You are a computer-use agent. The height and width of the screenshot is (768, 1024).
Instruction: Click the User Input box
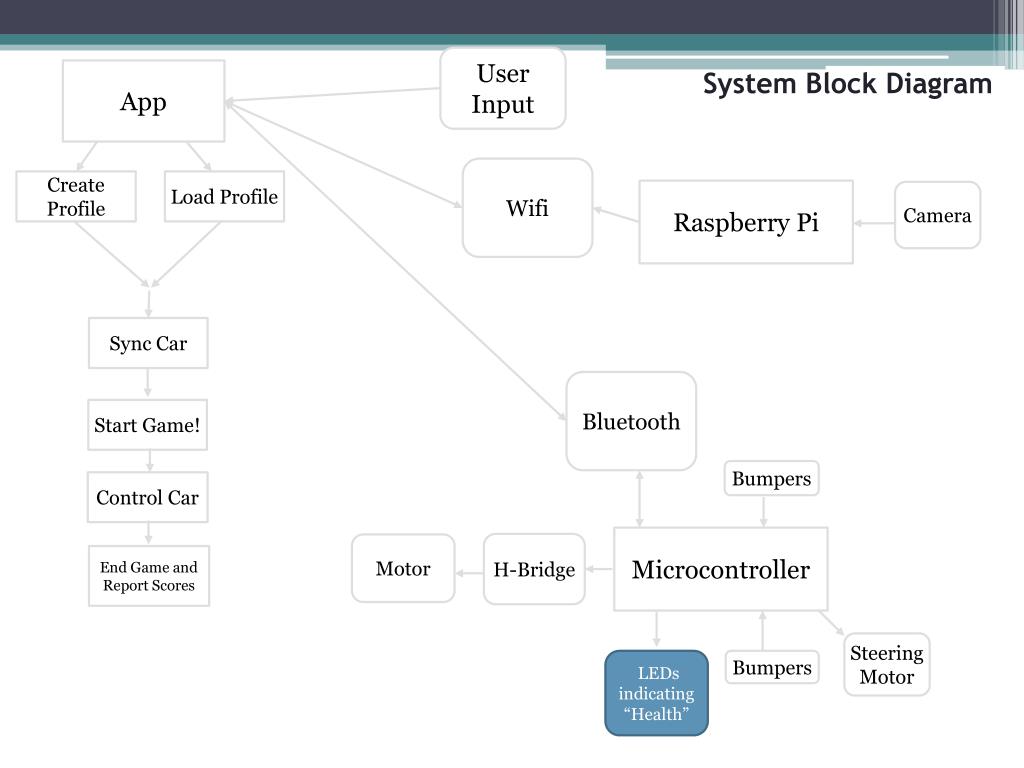503,88
